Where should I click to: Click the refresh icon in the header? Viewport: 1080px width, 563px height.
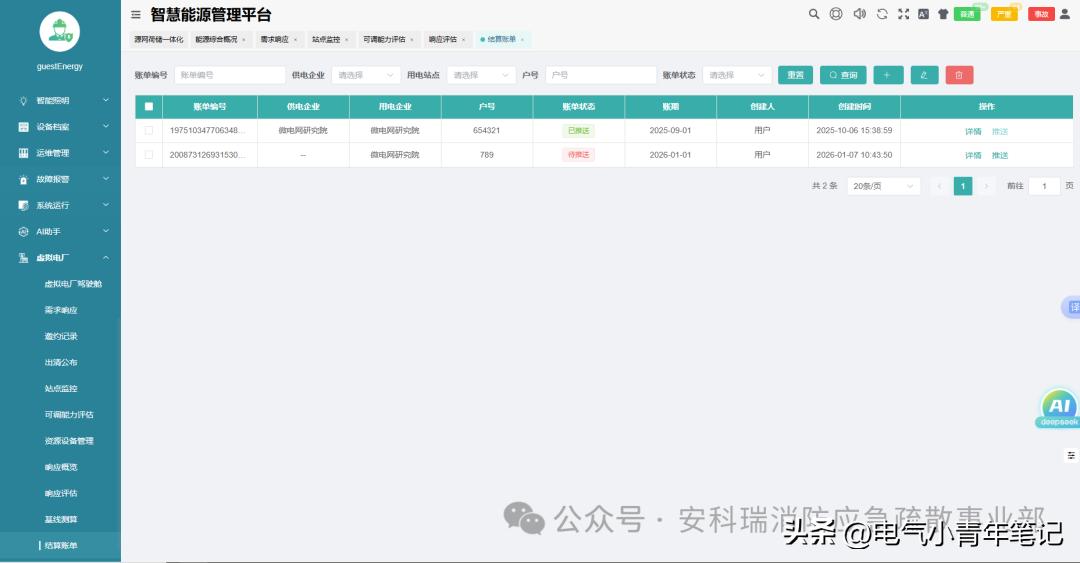click(882, 14)
